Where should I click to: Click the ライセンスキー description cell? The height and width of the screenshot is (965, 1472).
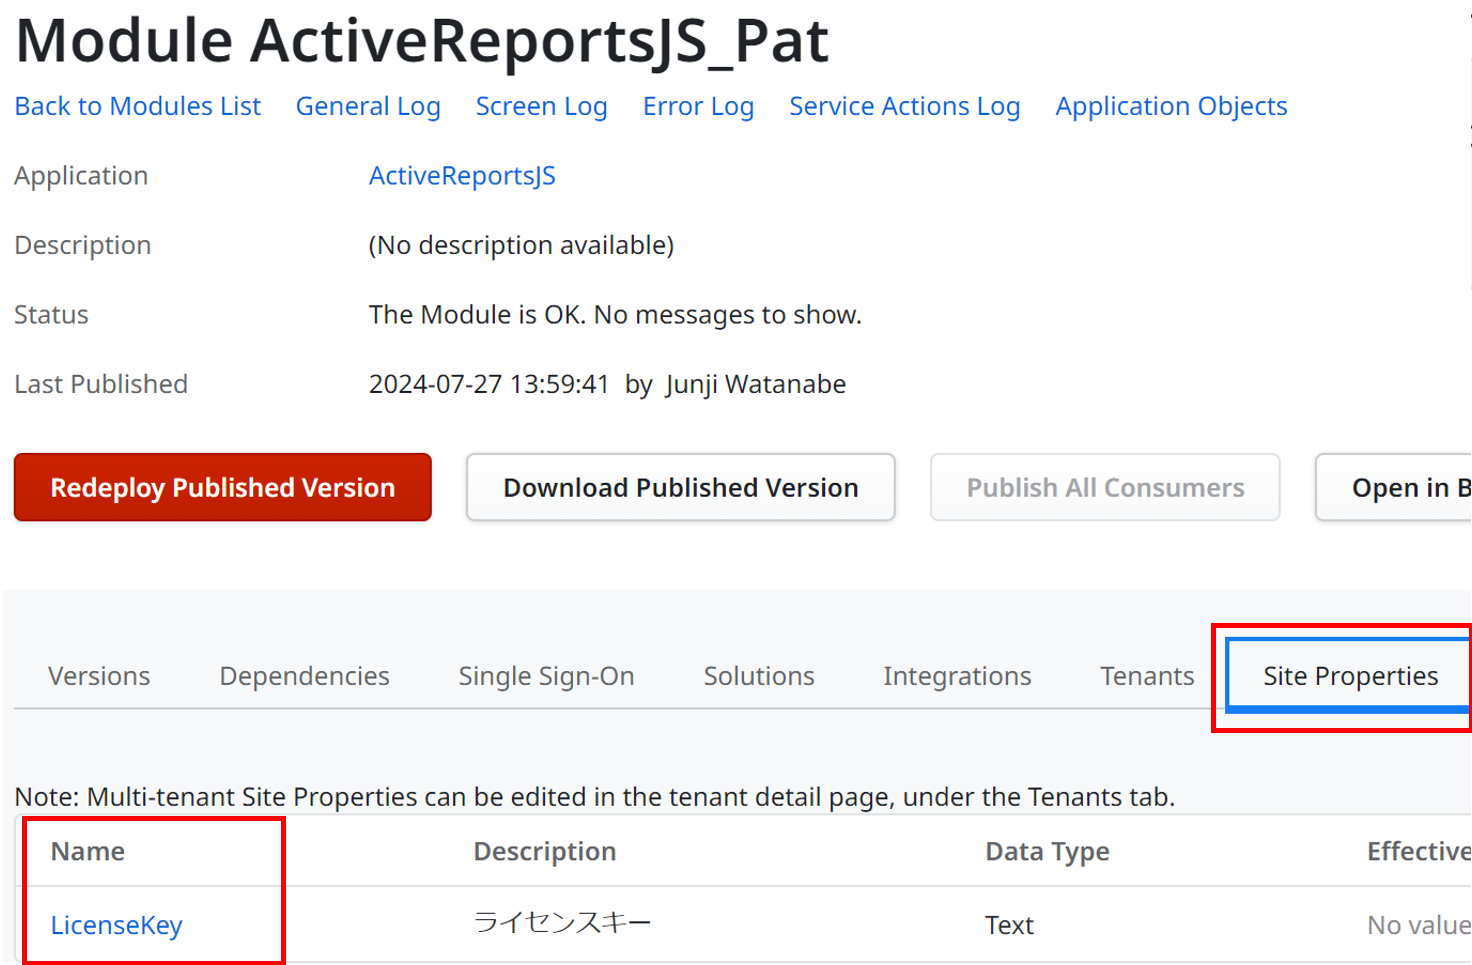point(562,922)
